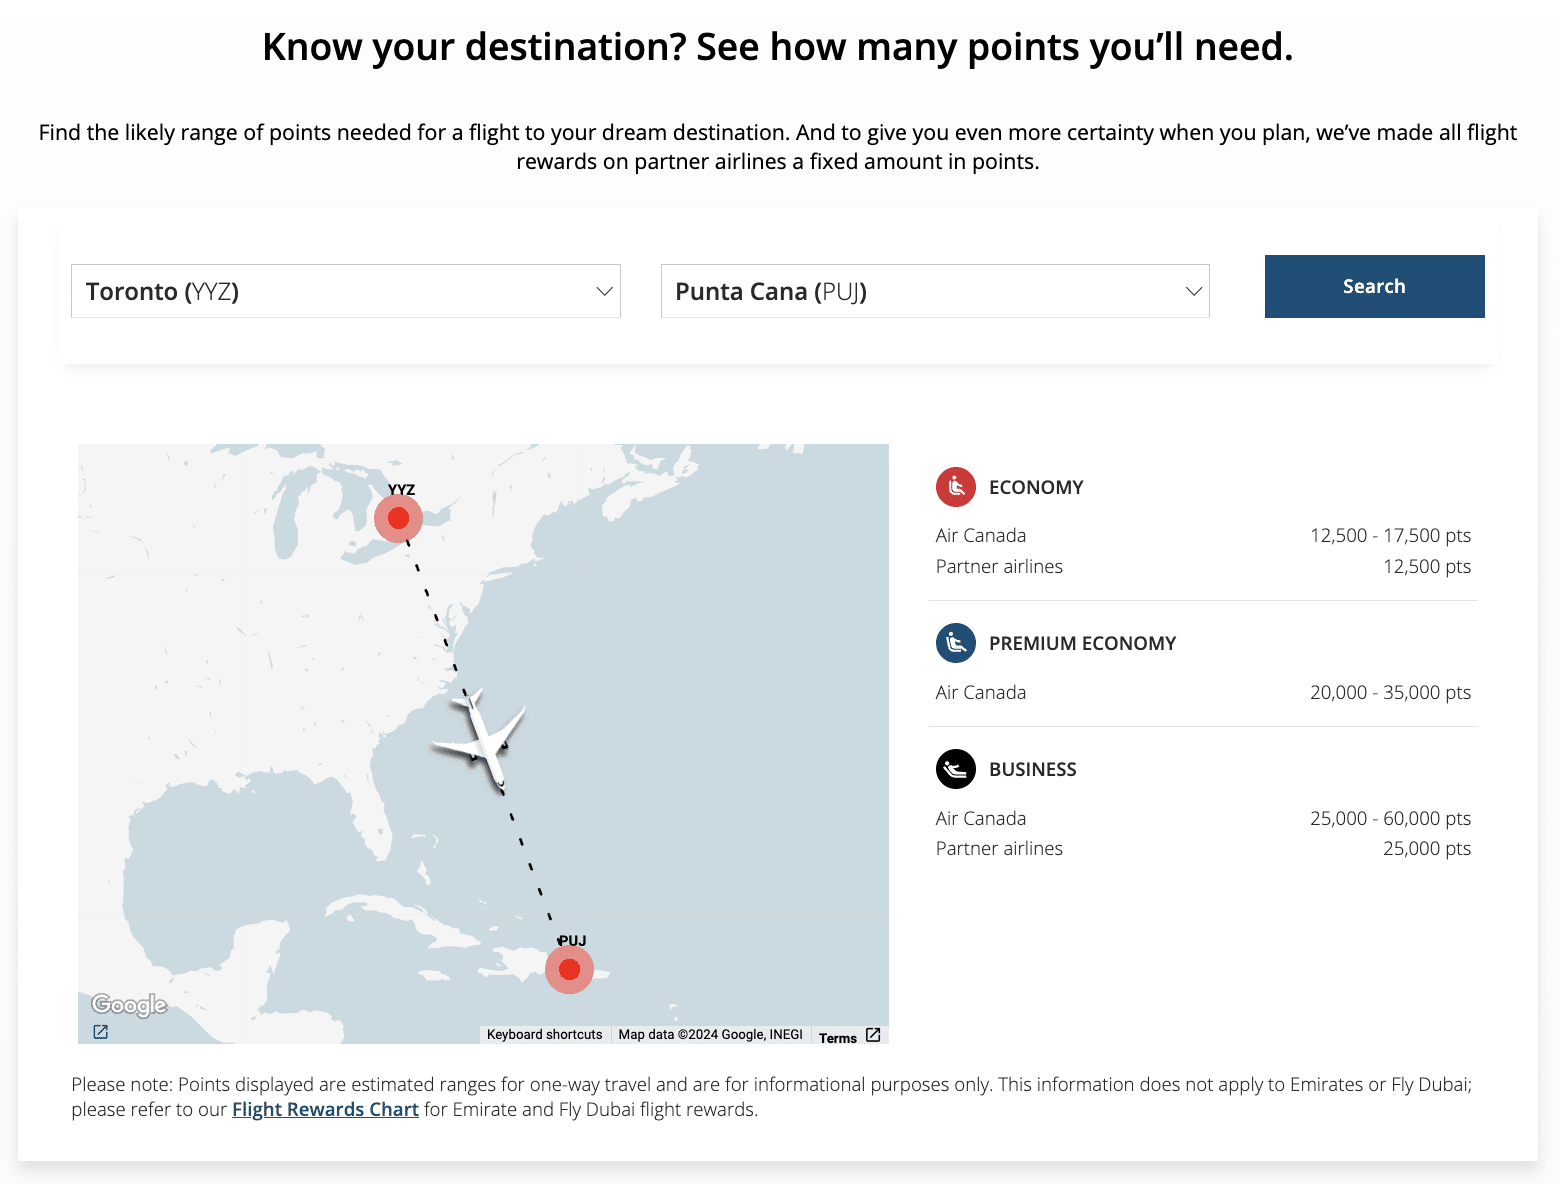The width and height of the screenshot is (1560, 1184).
Task: Click the ECONOMY heading label
Action: click(x=1036, y=487)
